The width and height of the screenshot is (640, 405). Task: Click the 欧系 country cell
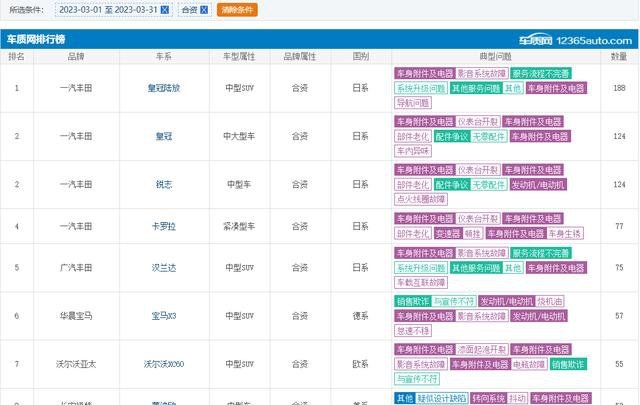(361, 364)
